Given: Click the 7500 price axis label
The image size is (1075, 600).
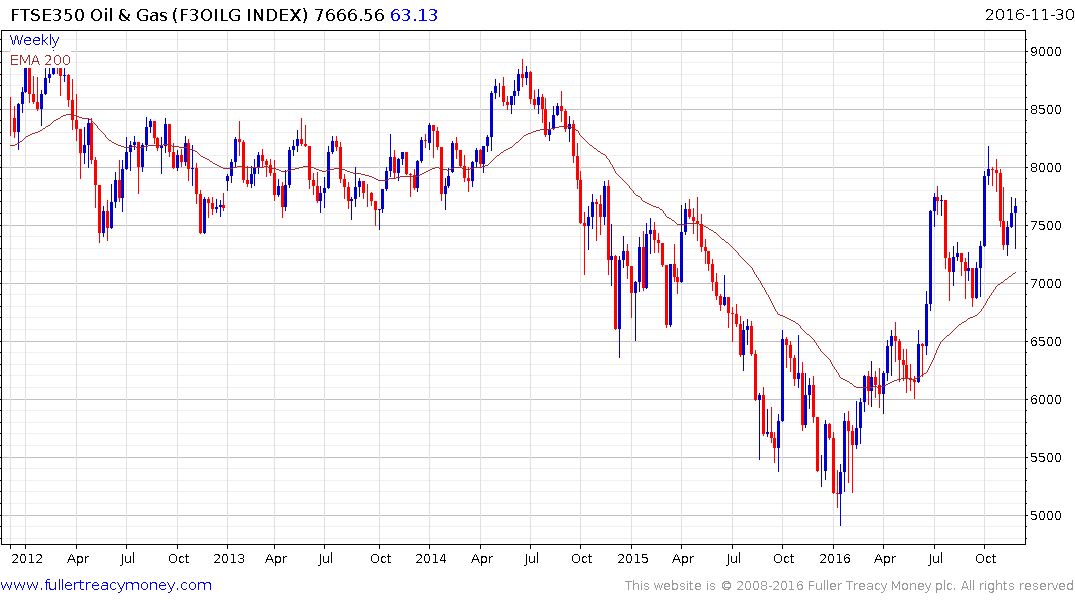Looking at the screenshot, I should tap(1046, 226).
